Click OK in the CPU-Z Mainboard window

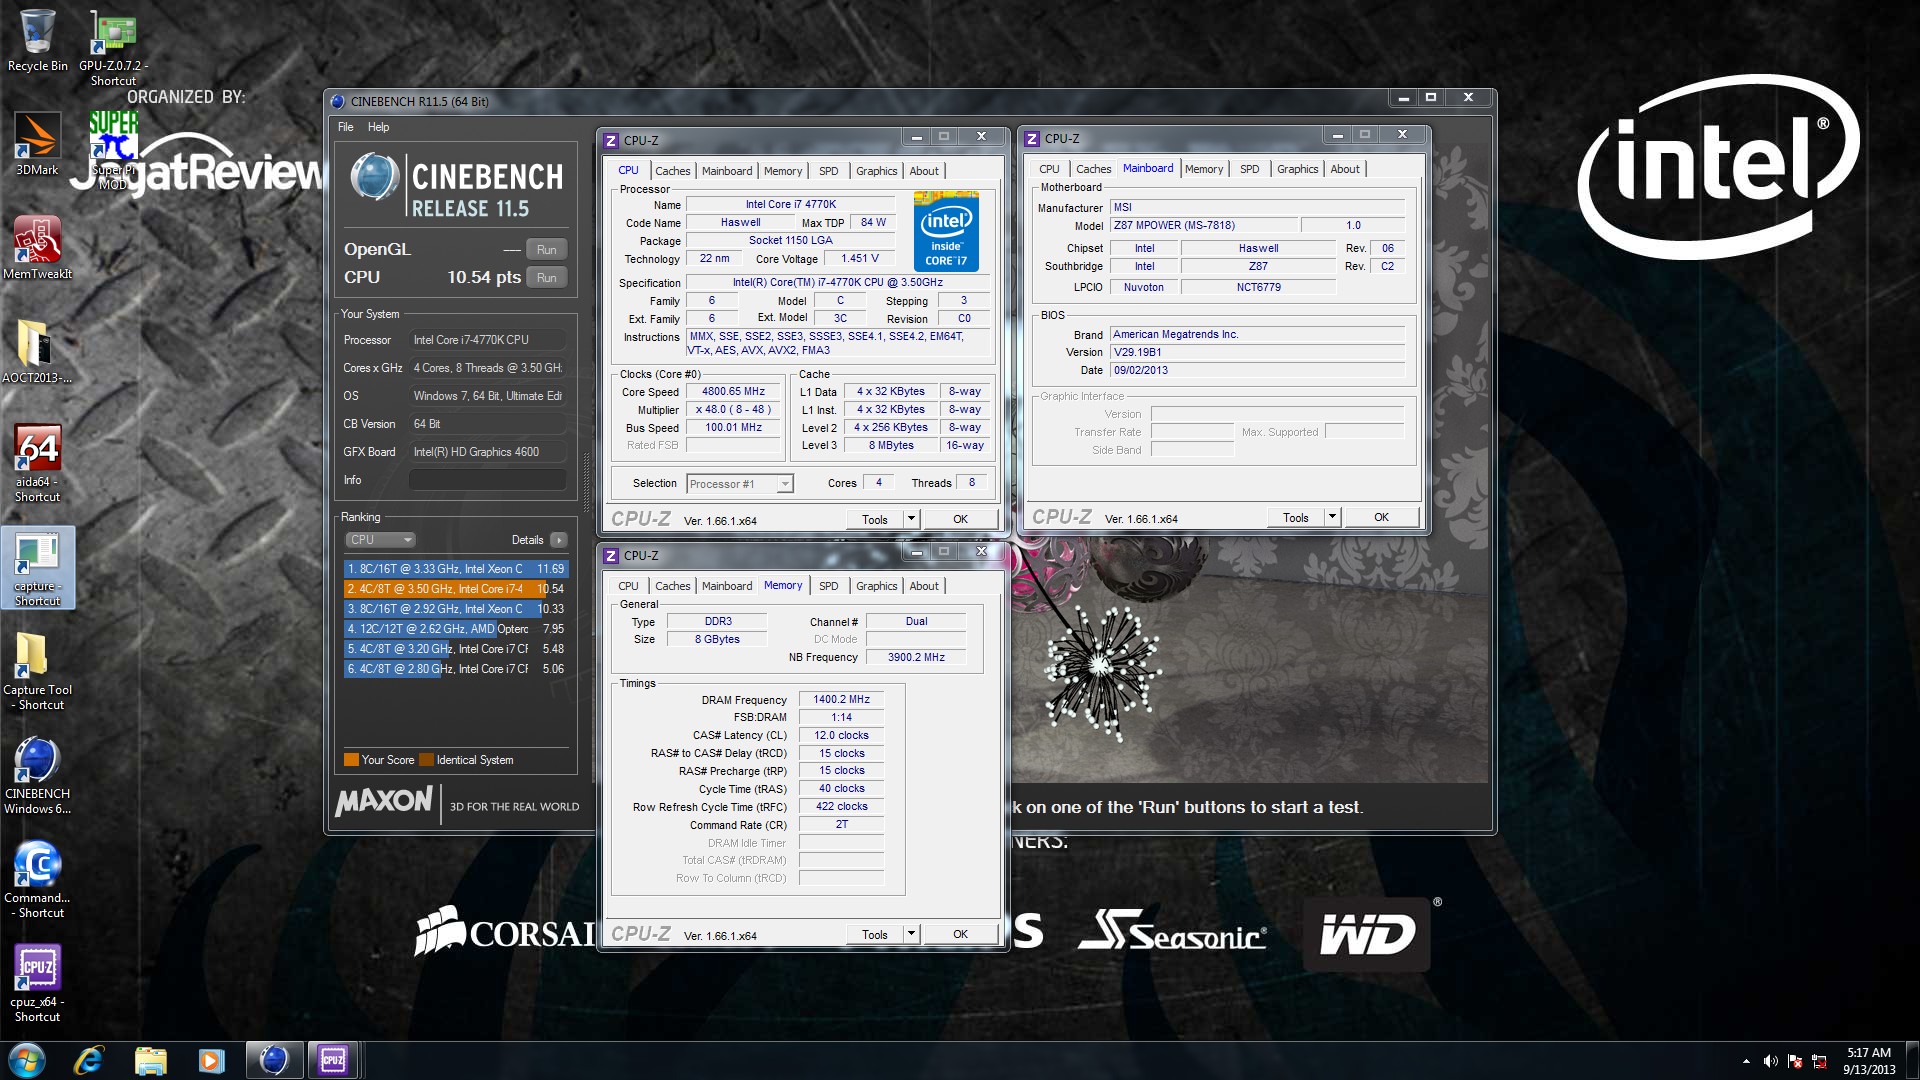[x=1380, y=517]
